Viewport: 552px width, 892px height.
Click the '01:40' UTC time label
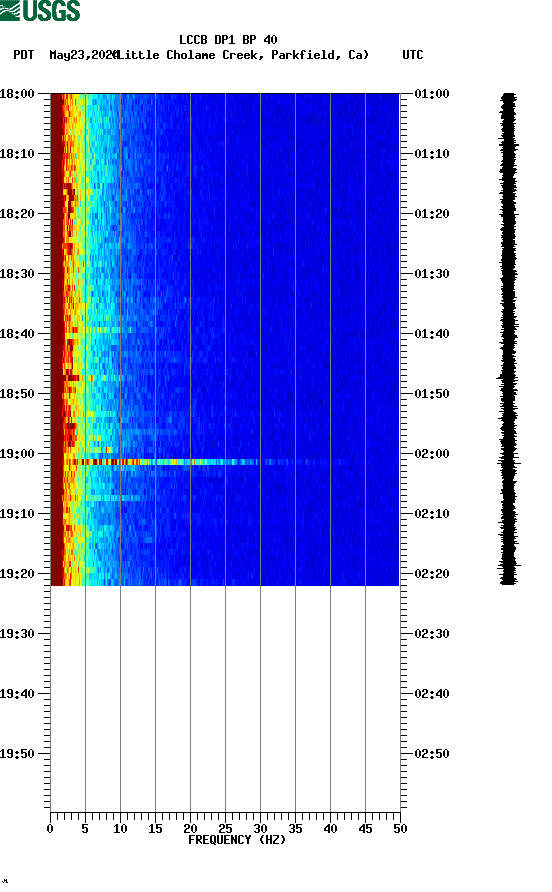pos(432,334)
